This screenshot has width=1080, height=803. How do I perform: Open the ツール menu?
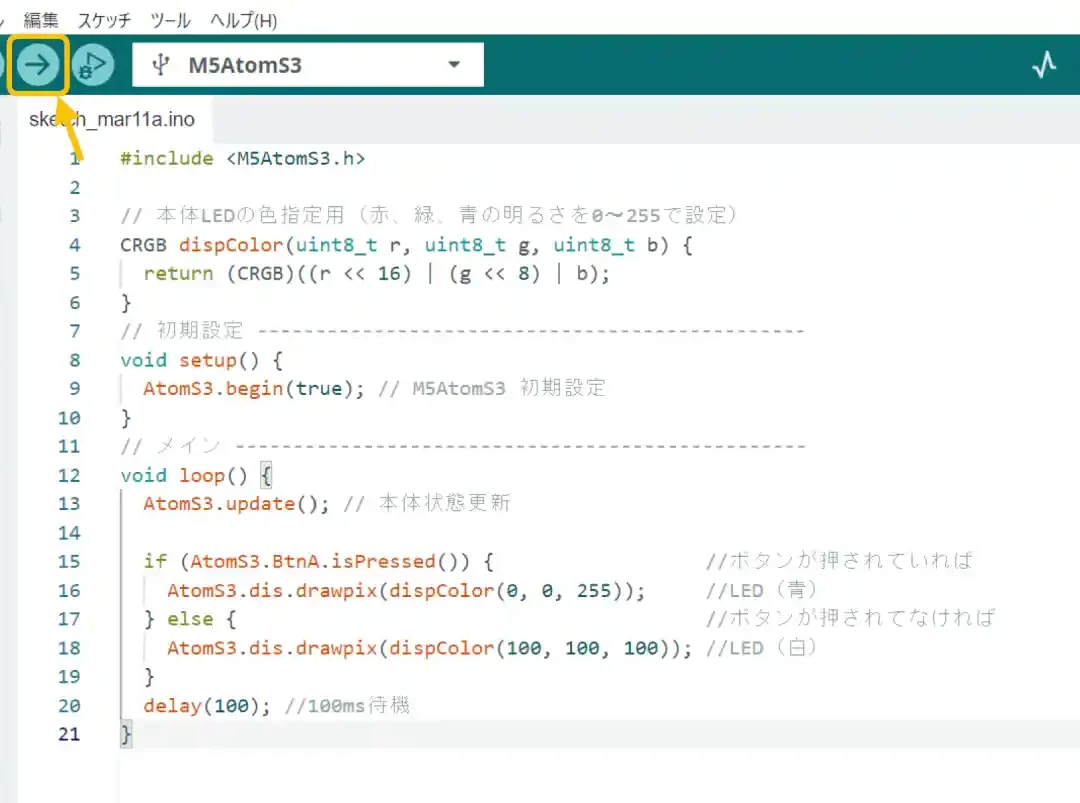[170, 20]
